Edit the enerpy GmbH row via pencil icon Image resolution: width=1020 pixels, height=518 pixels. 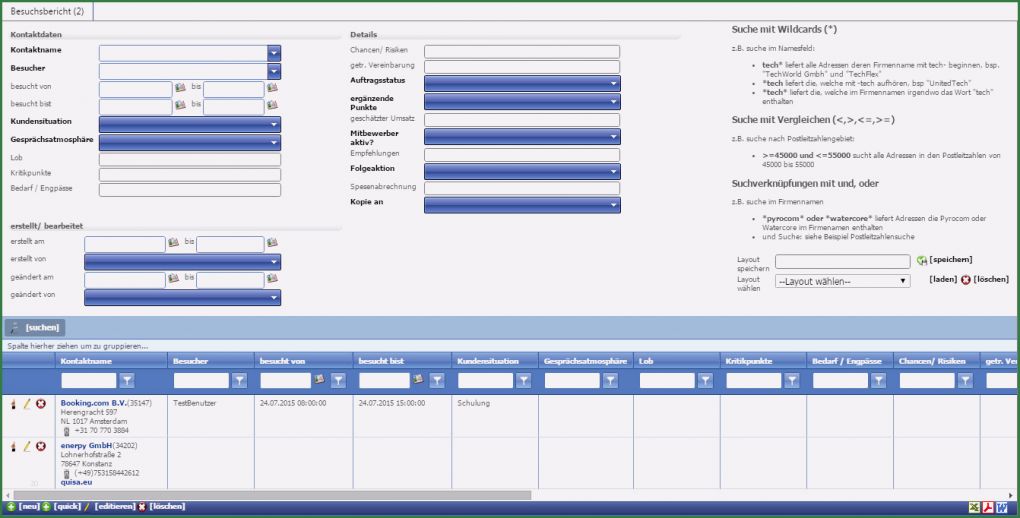coord(27,446)
